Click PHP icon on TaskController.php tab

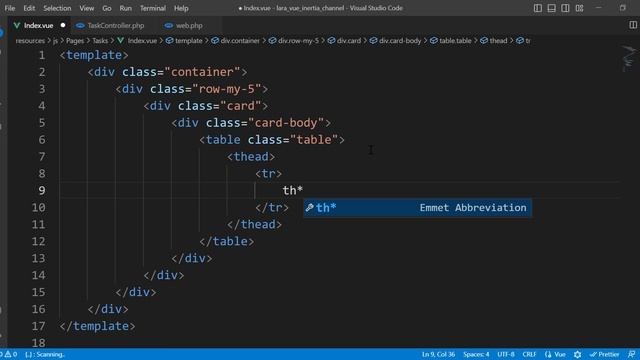pyautogui.click(x=80, y=25)
